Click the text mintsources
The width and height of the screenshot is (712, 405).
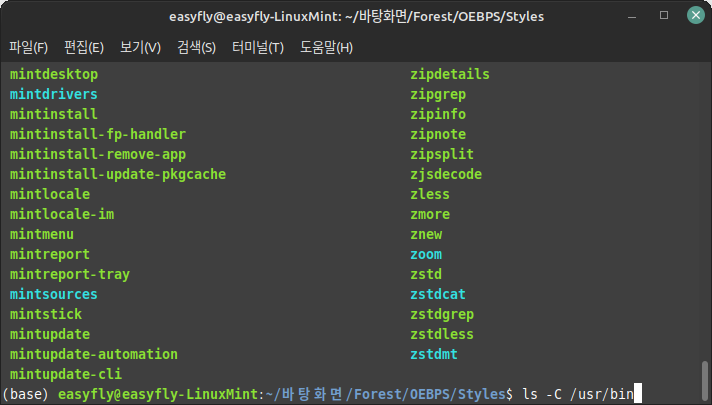(x=54, y=294)
